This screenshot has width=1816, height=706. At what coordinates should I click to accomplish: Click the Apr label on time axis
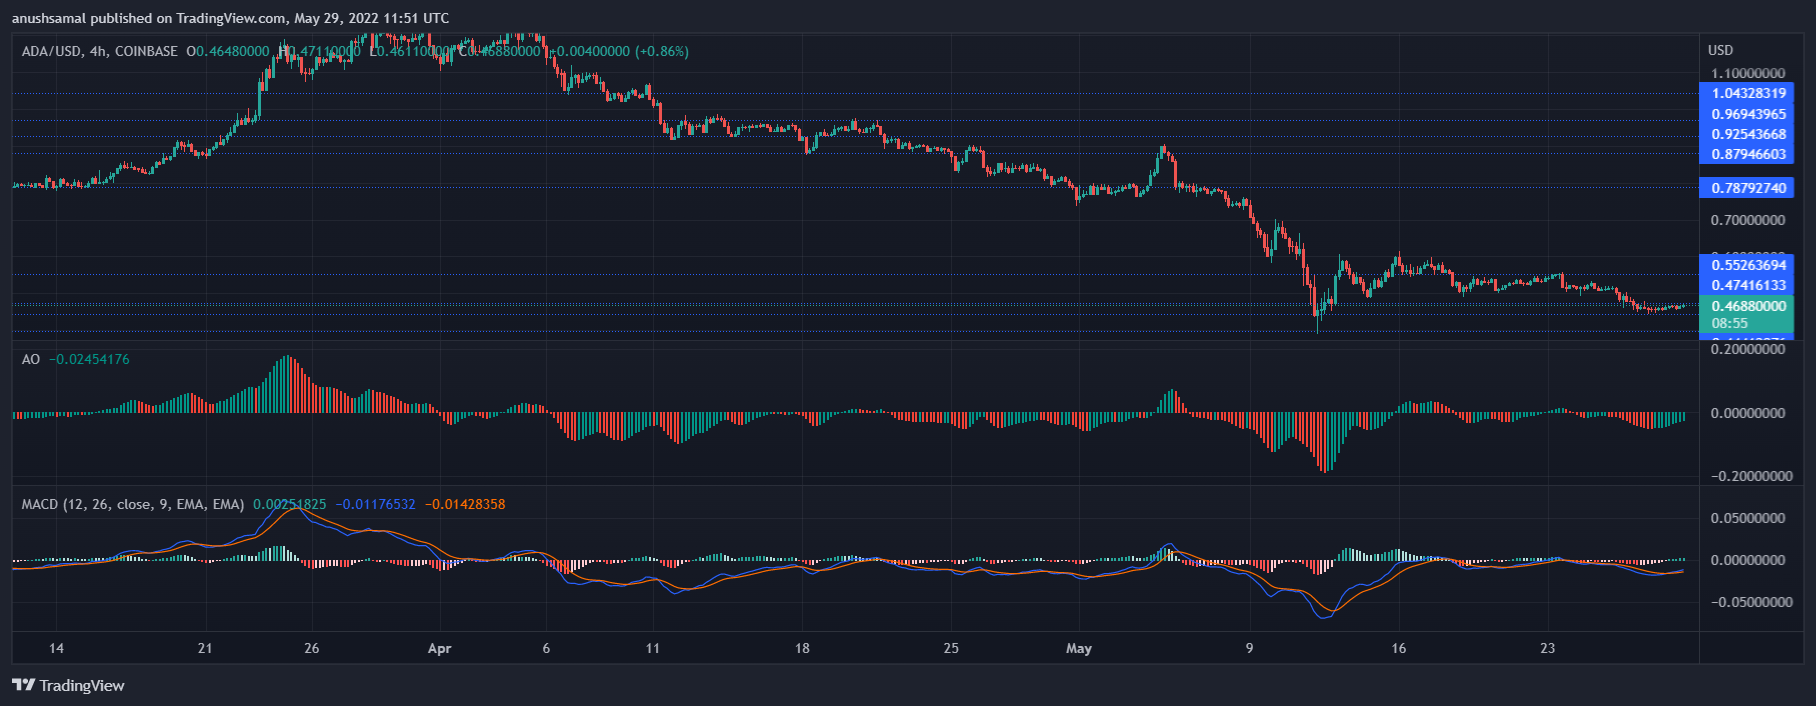439,648
